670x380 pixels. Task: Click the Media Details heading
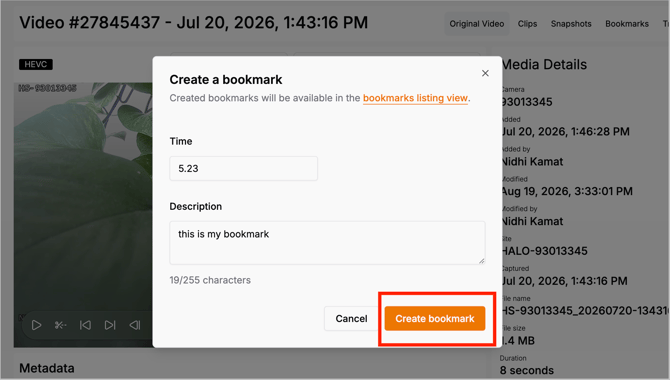pos(544,65)
